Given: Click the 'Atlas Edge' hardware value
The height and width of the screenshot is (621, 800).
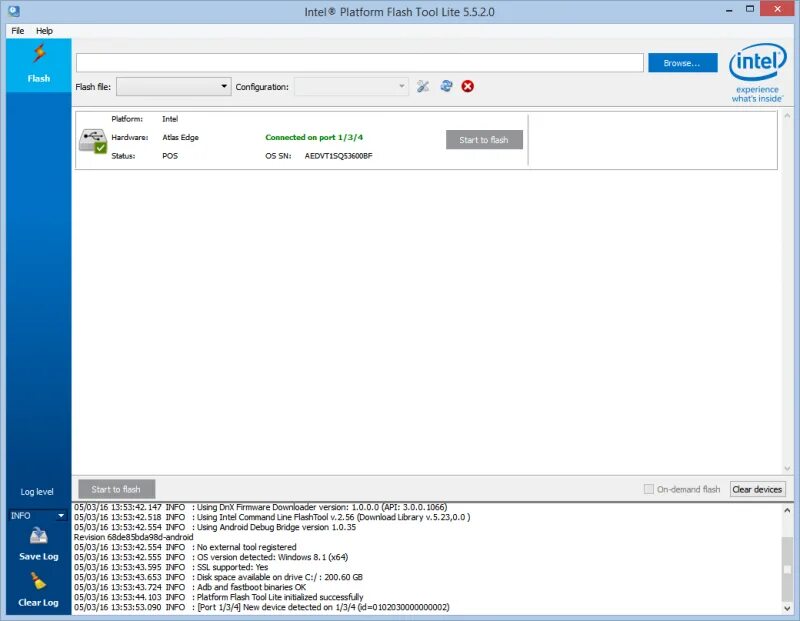Looking at the screenshot, I should click(x=180, y=137).
